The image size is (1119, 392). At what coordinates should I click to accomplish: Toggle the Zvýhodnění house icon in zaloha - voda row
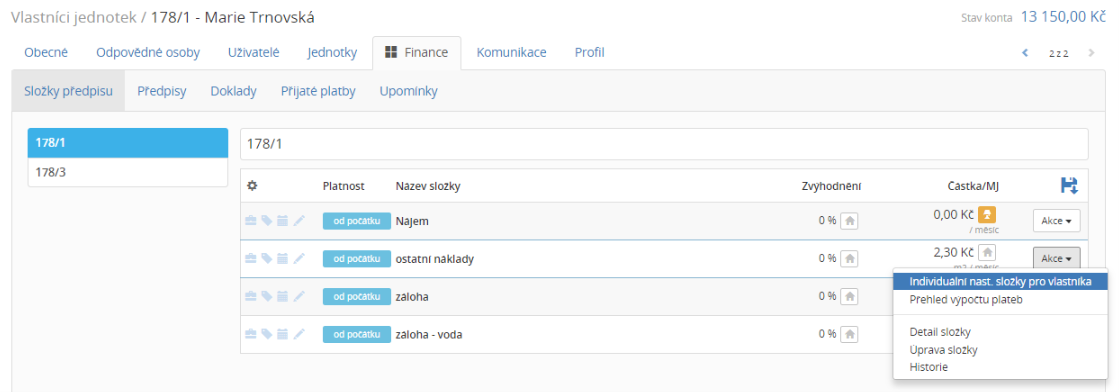pos(849,333)
